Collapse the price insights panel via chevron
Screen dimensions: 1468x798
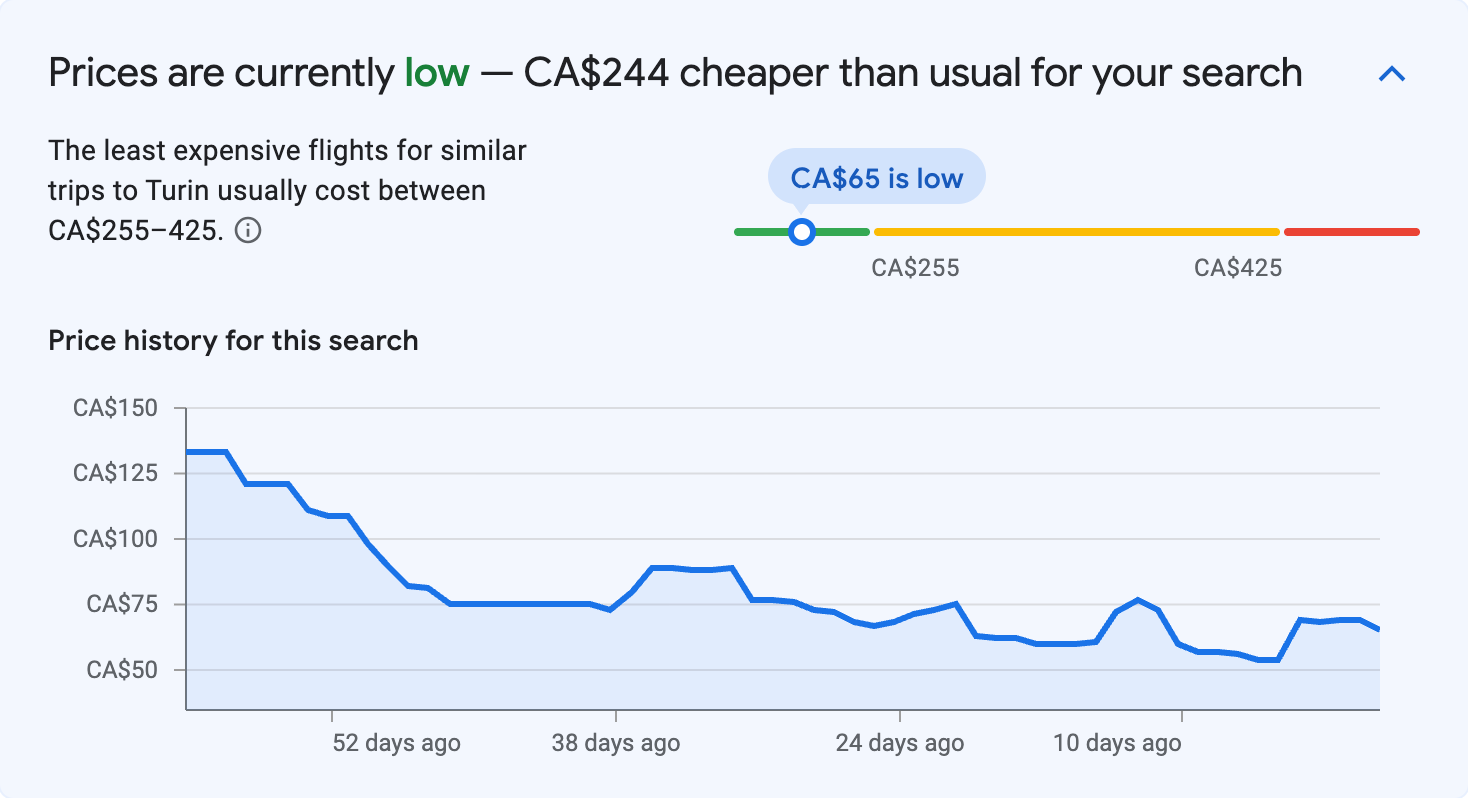pos(1392,72)
